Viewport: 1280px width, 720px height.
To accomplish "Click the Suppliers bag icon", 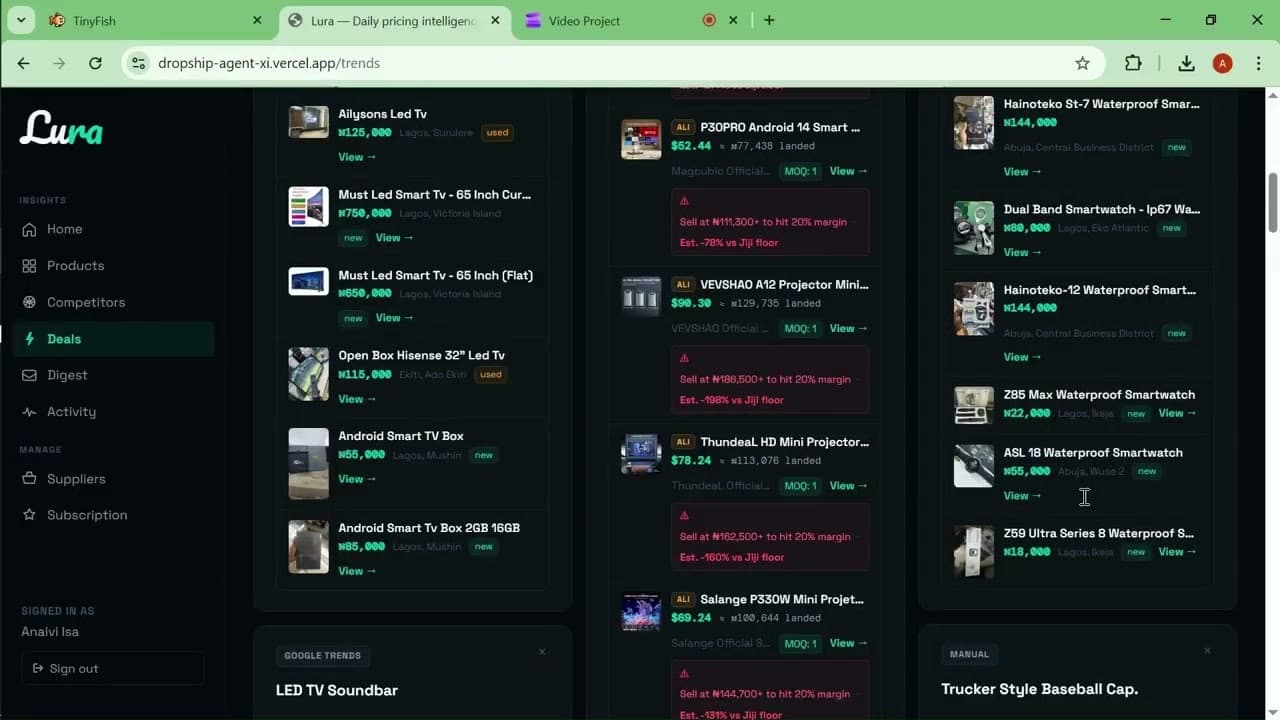I will pyautogui.click(x=29, y=479).
